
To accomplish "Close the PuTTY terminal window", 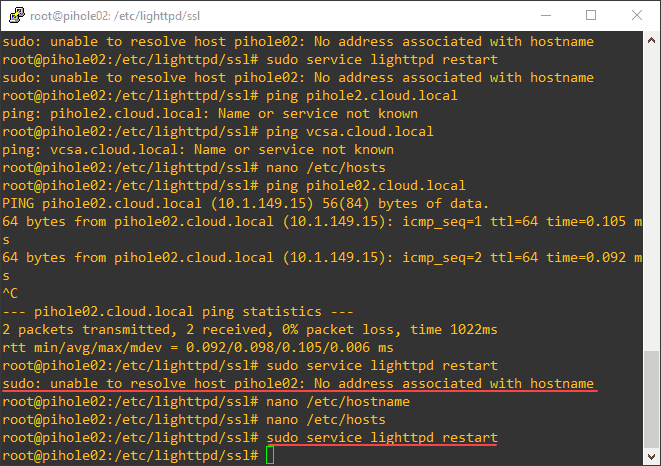I will click(637, 16).
